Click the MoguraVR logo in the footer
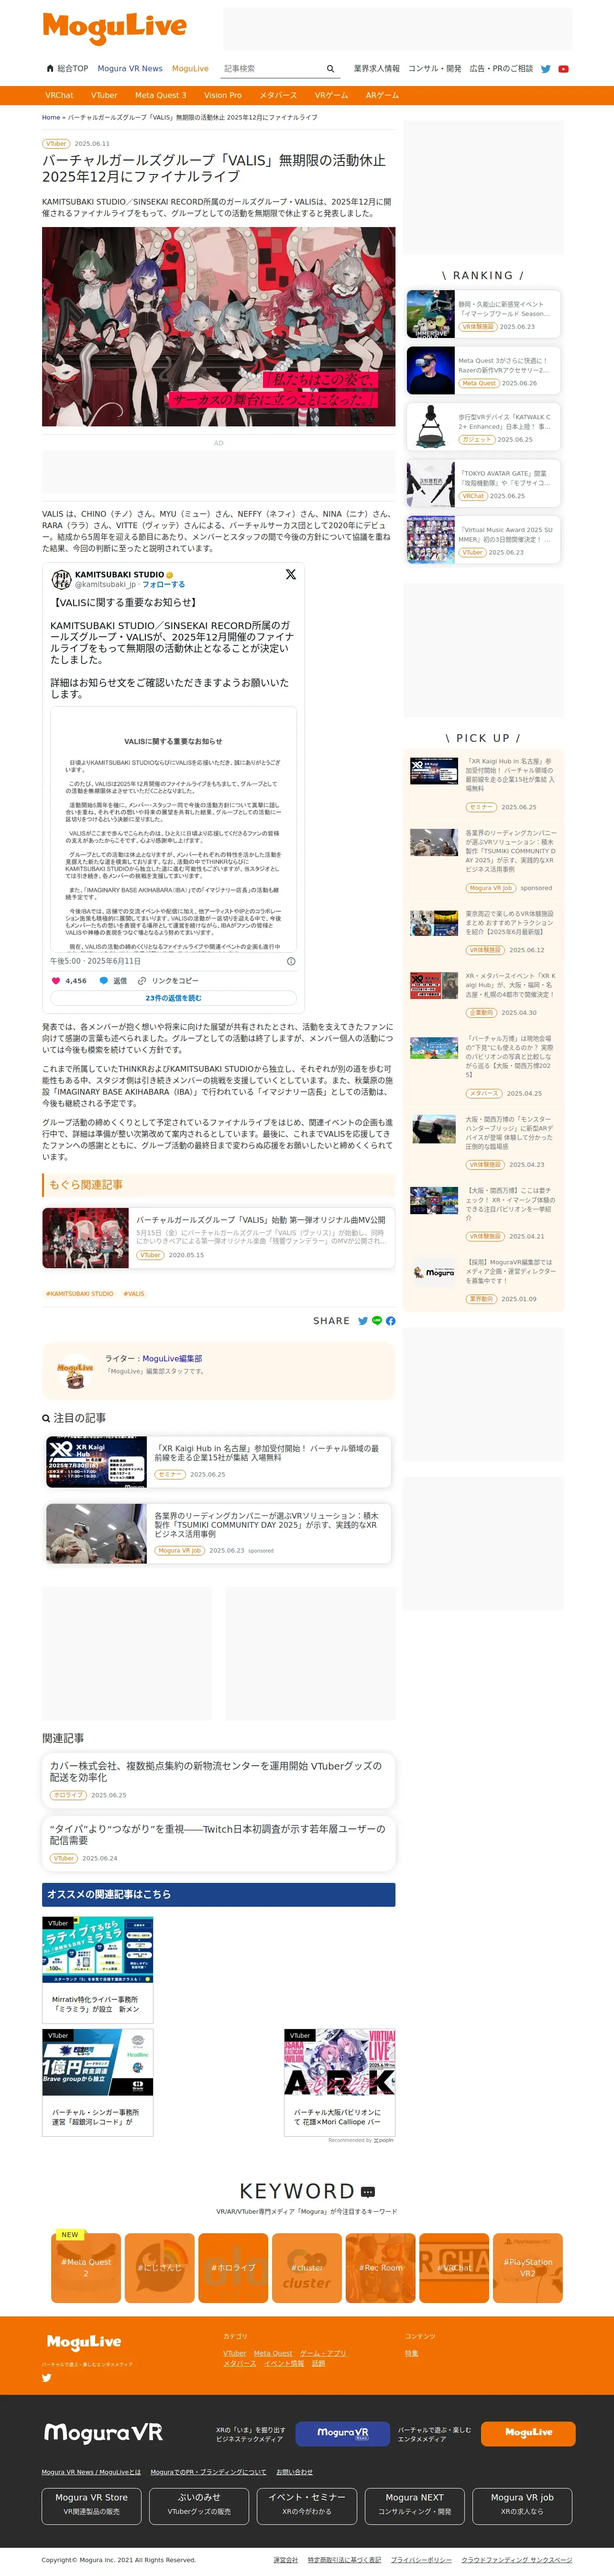This screenshot has height=2576, width=614. click(x=103, y=2432)
